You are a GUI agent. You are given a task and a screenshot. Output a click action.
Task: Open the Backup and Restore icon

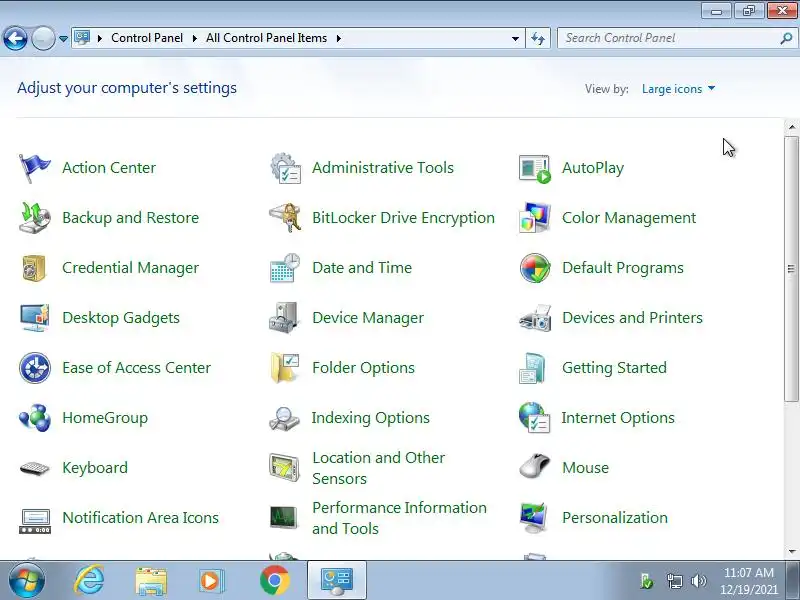[35, 218]
